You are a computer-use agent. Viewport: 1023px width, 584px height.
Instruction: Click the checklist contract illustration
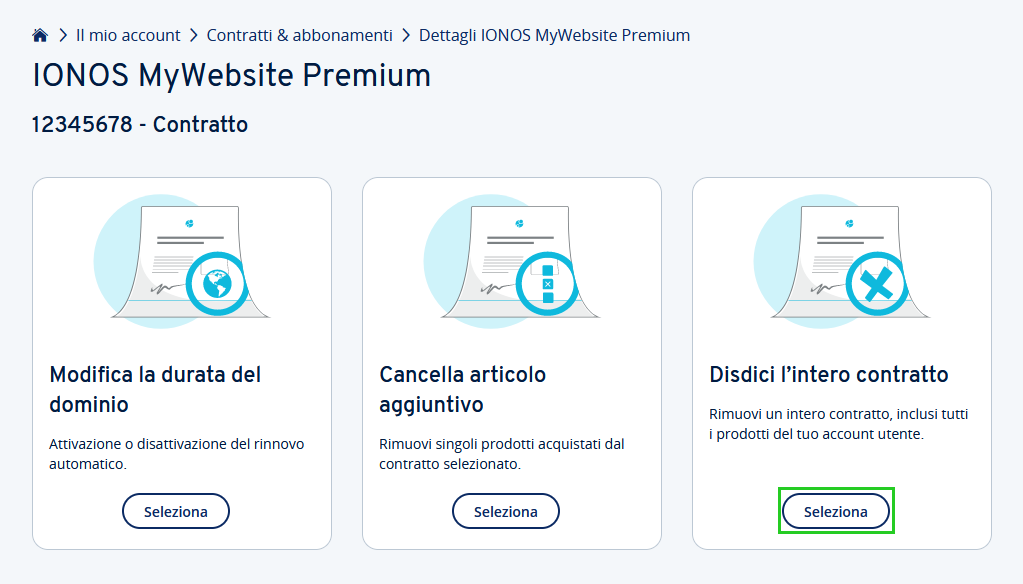[512, 261]
